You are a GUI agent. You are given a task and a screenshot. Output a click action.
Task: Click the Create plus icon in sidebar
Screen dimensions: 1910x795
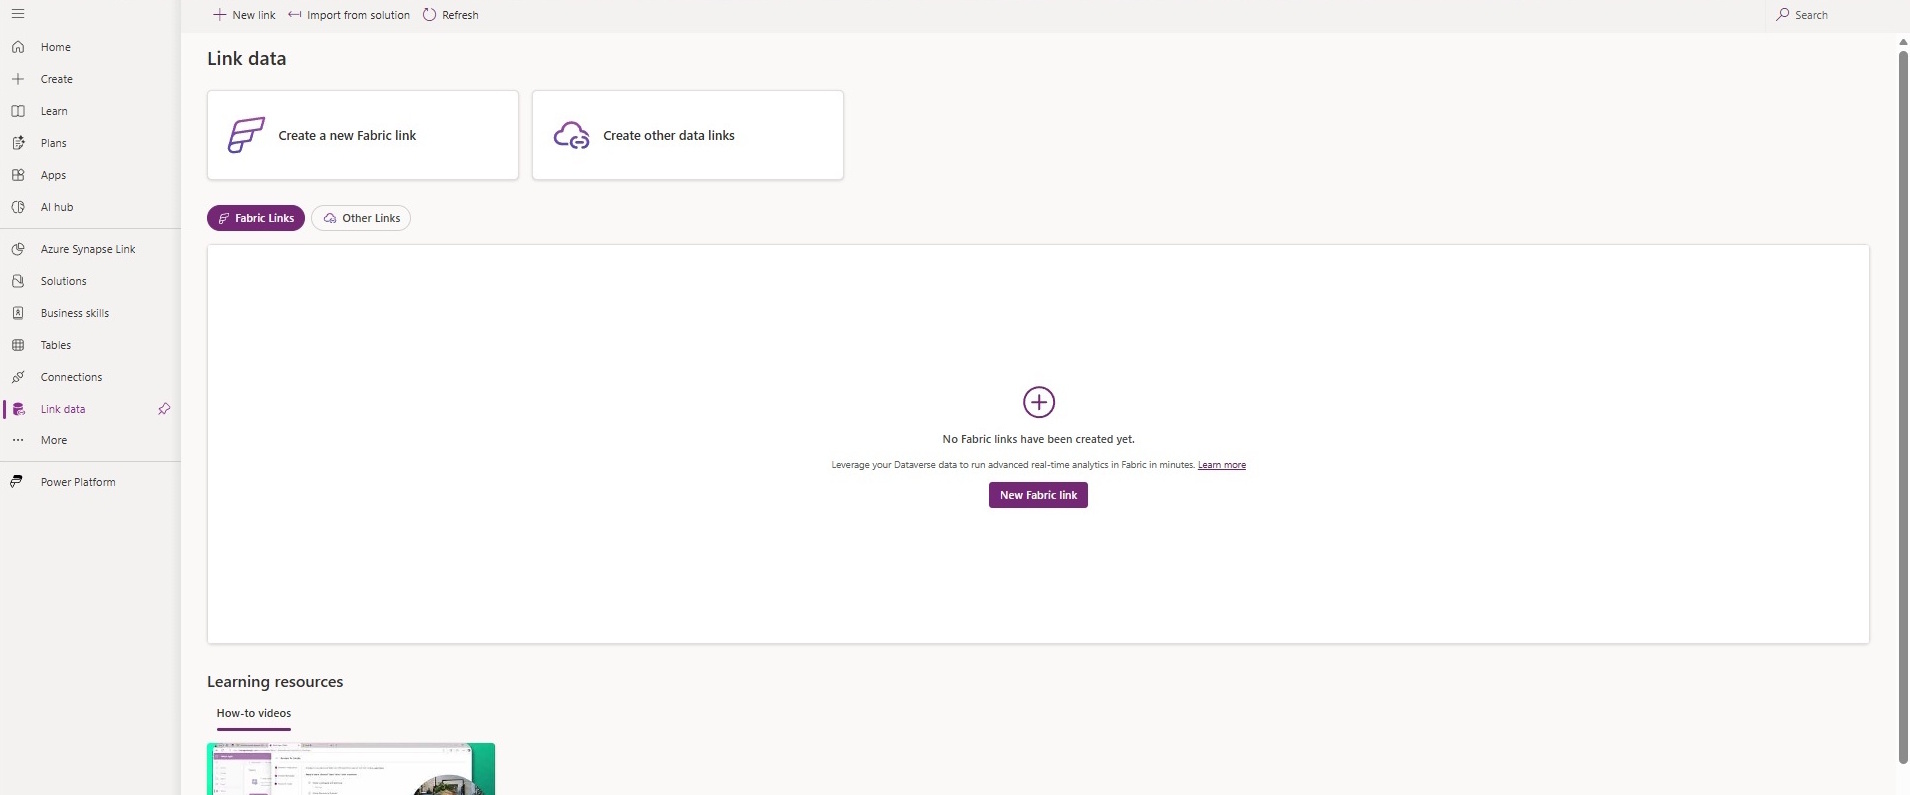18,79
